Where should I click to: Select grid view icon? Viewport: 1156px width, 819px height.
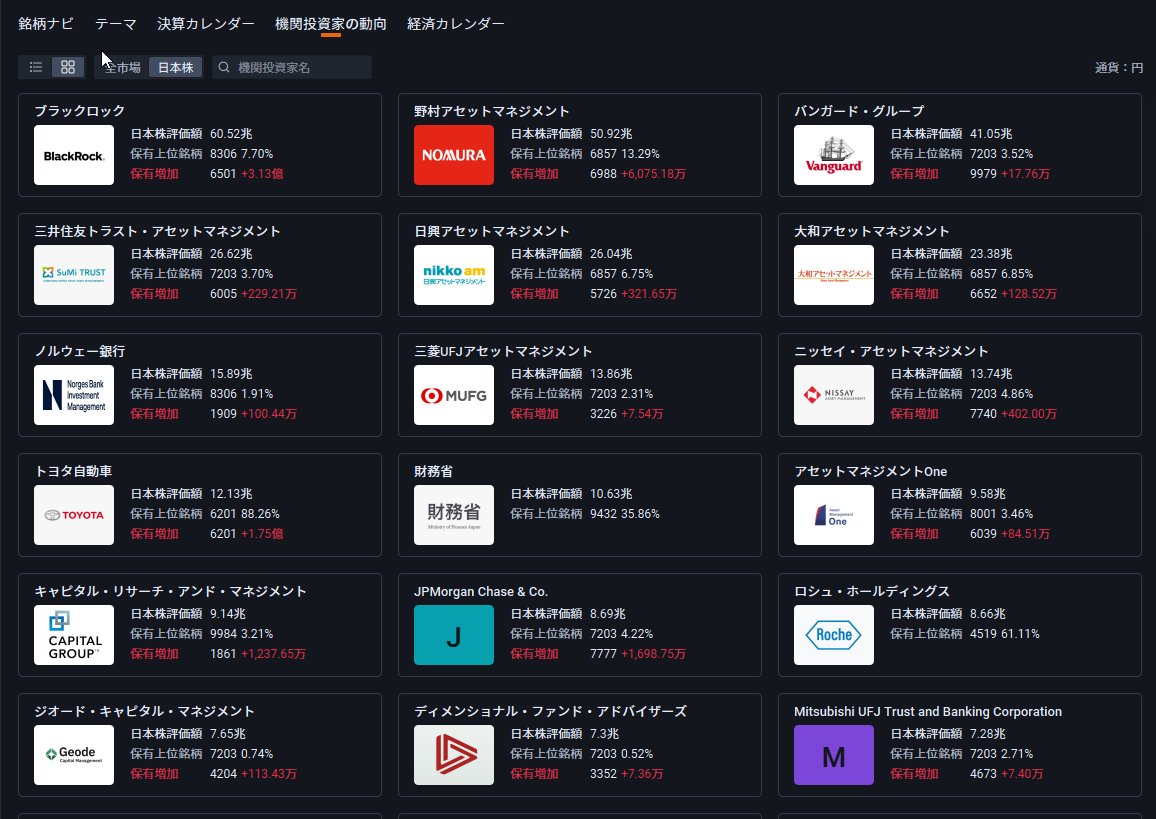click(68, 67)
